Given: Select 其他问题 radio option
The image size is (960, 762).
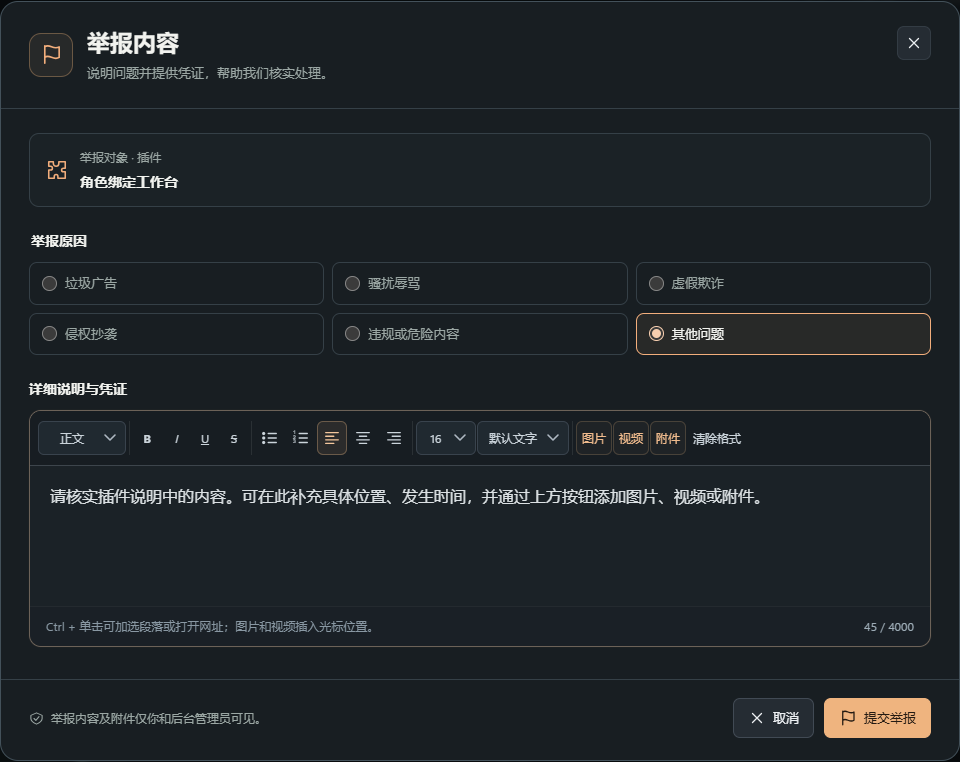Looking at the screenshot, I should click(x=783, y=334).
